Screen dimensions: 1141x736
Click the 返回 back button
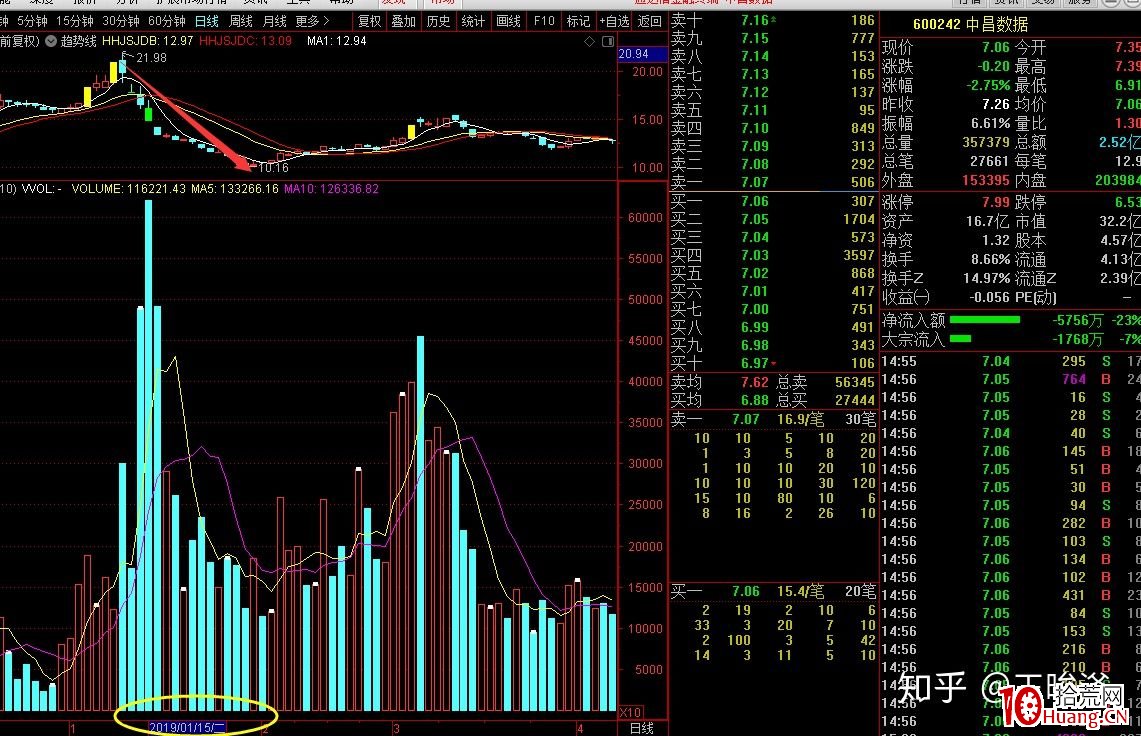[649, 21]
